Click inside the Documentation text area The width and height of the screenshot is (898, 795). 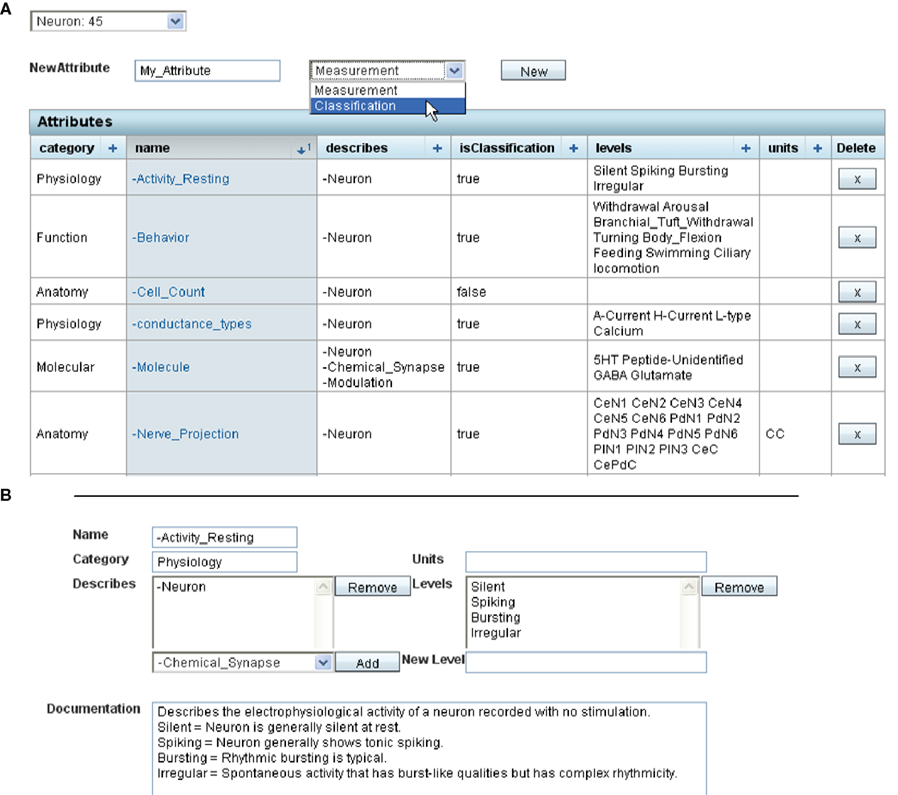(429, 748)
